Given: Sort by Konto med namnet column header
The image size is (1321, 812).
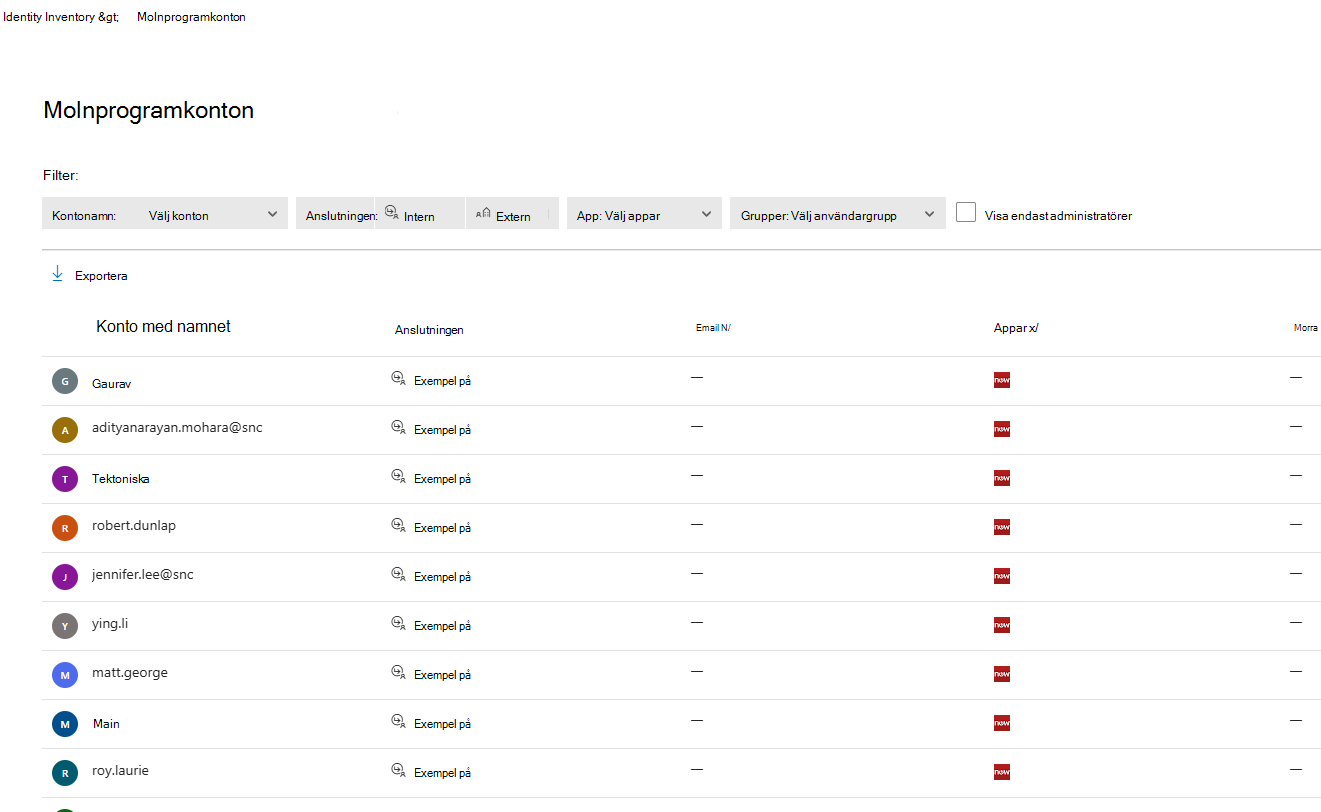Looking at the screenshot, I should (x=163, y=326).
